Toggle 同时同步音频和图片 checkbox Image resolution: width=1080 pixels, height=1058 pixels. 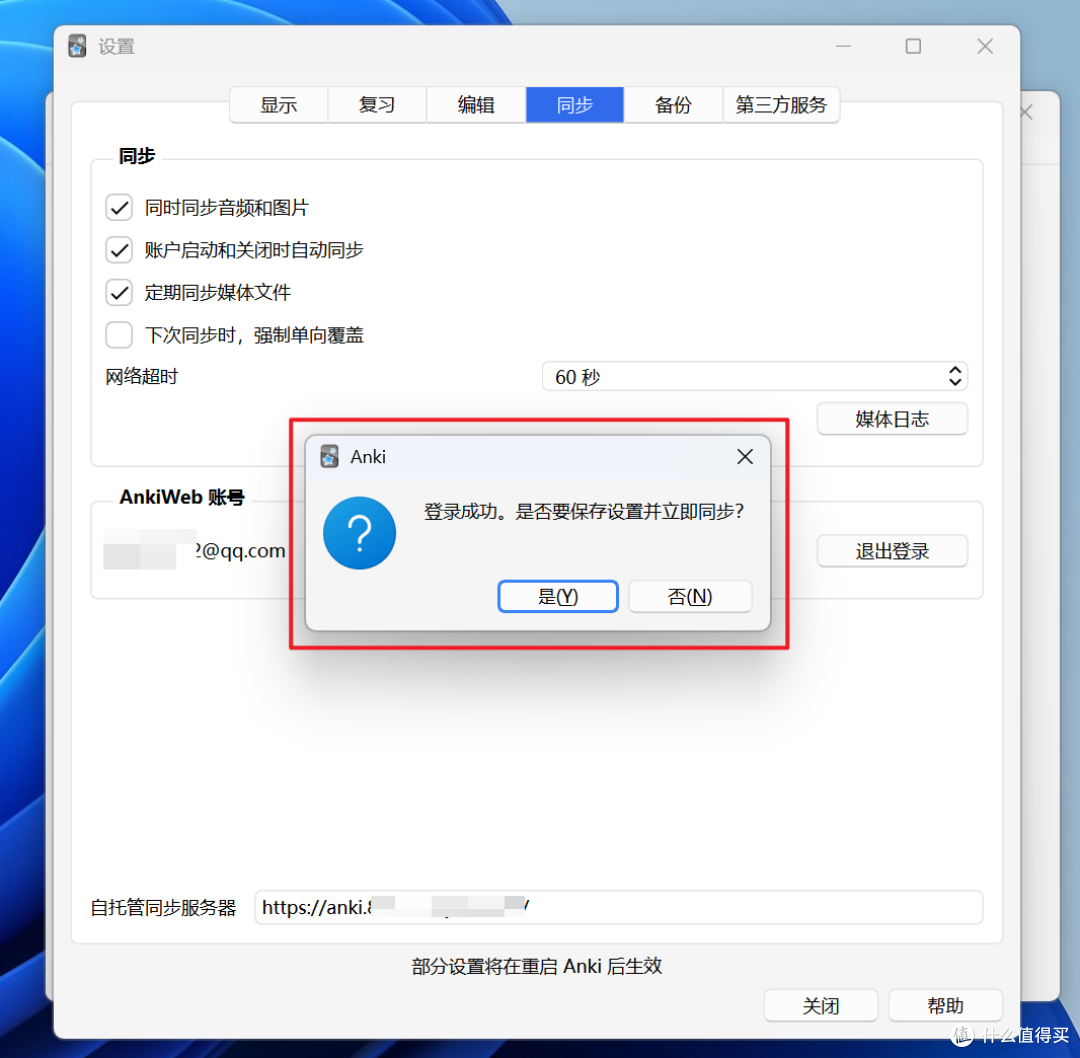pyautogui.click(x=119, y=207)
